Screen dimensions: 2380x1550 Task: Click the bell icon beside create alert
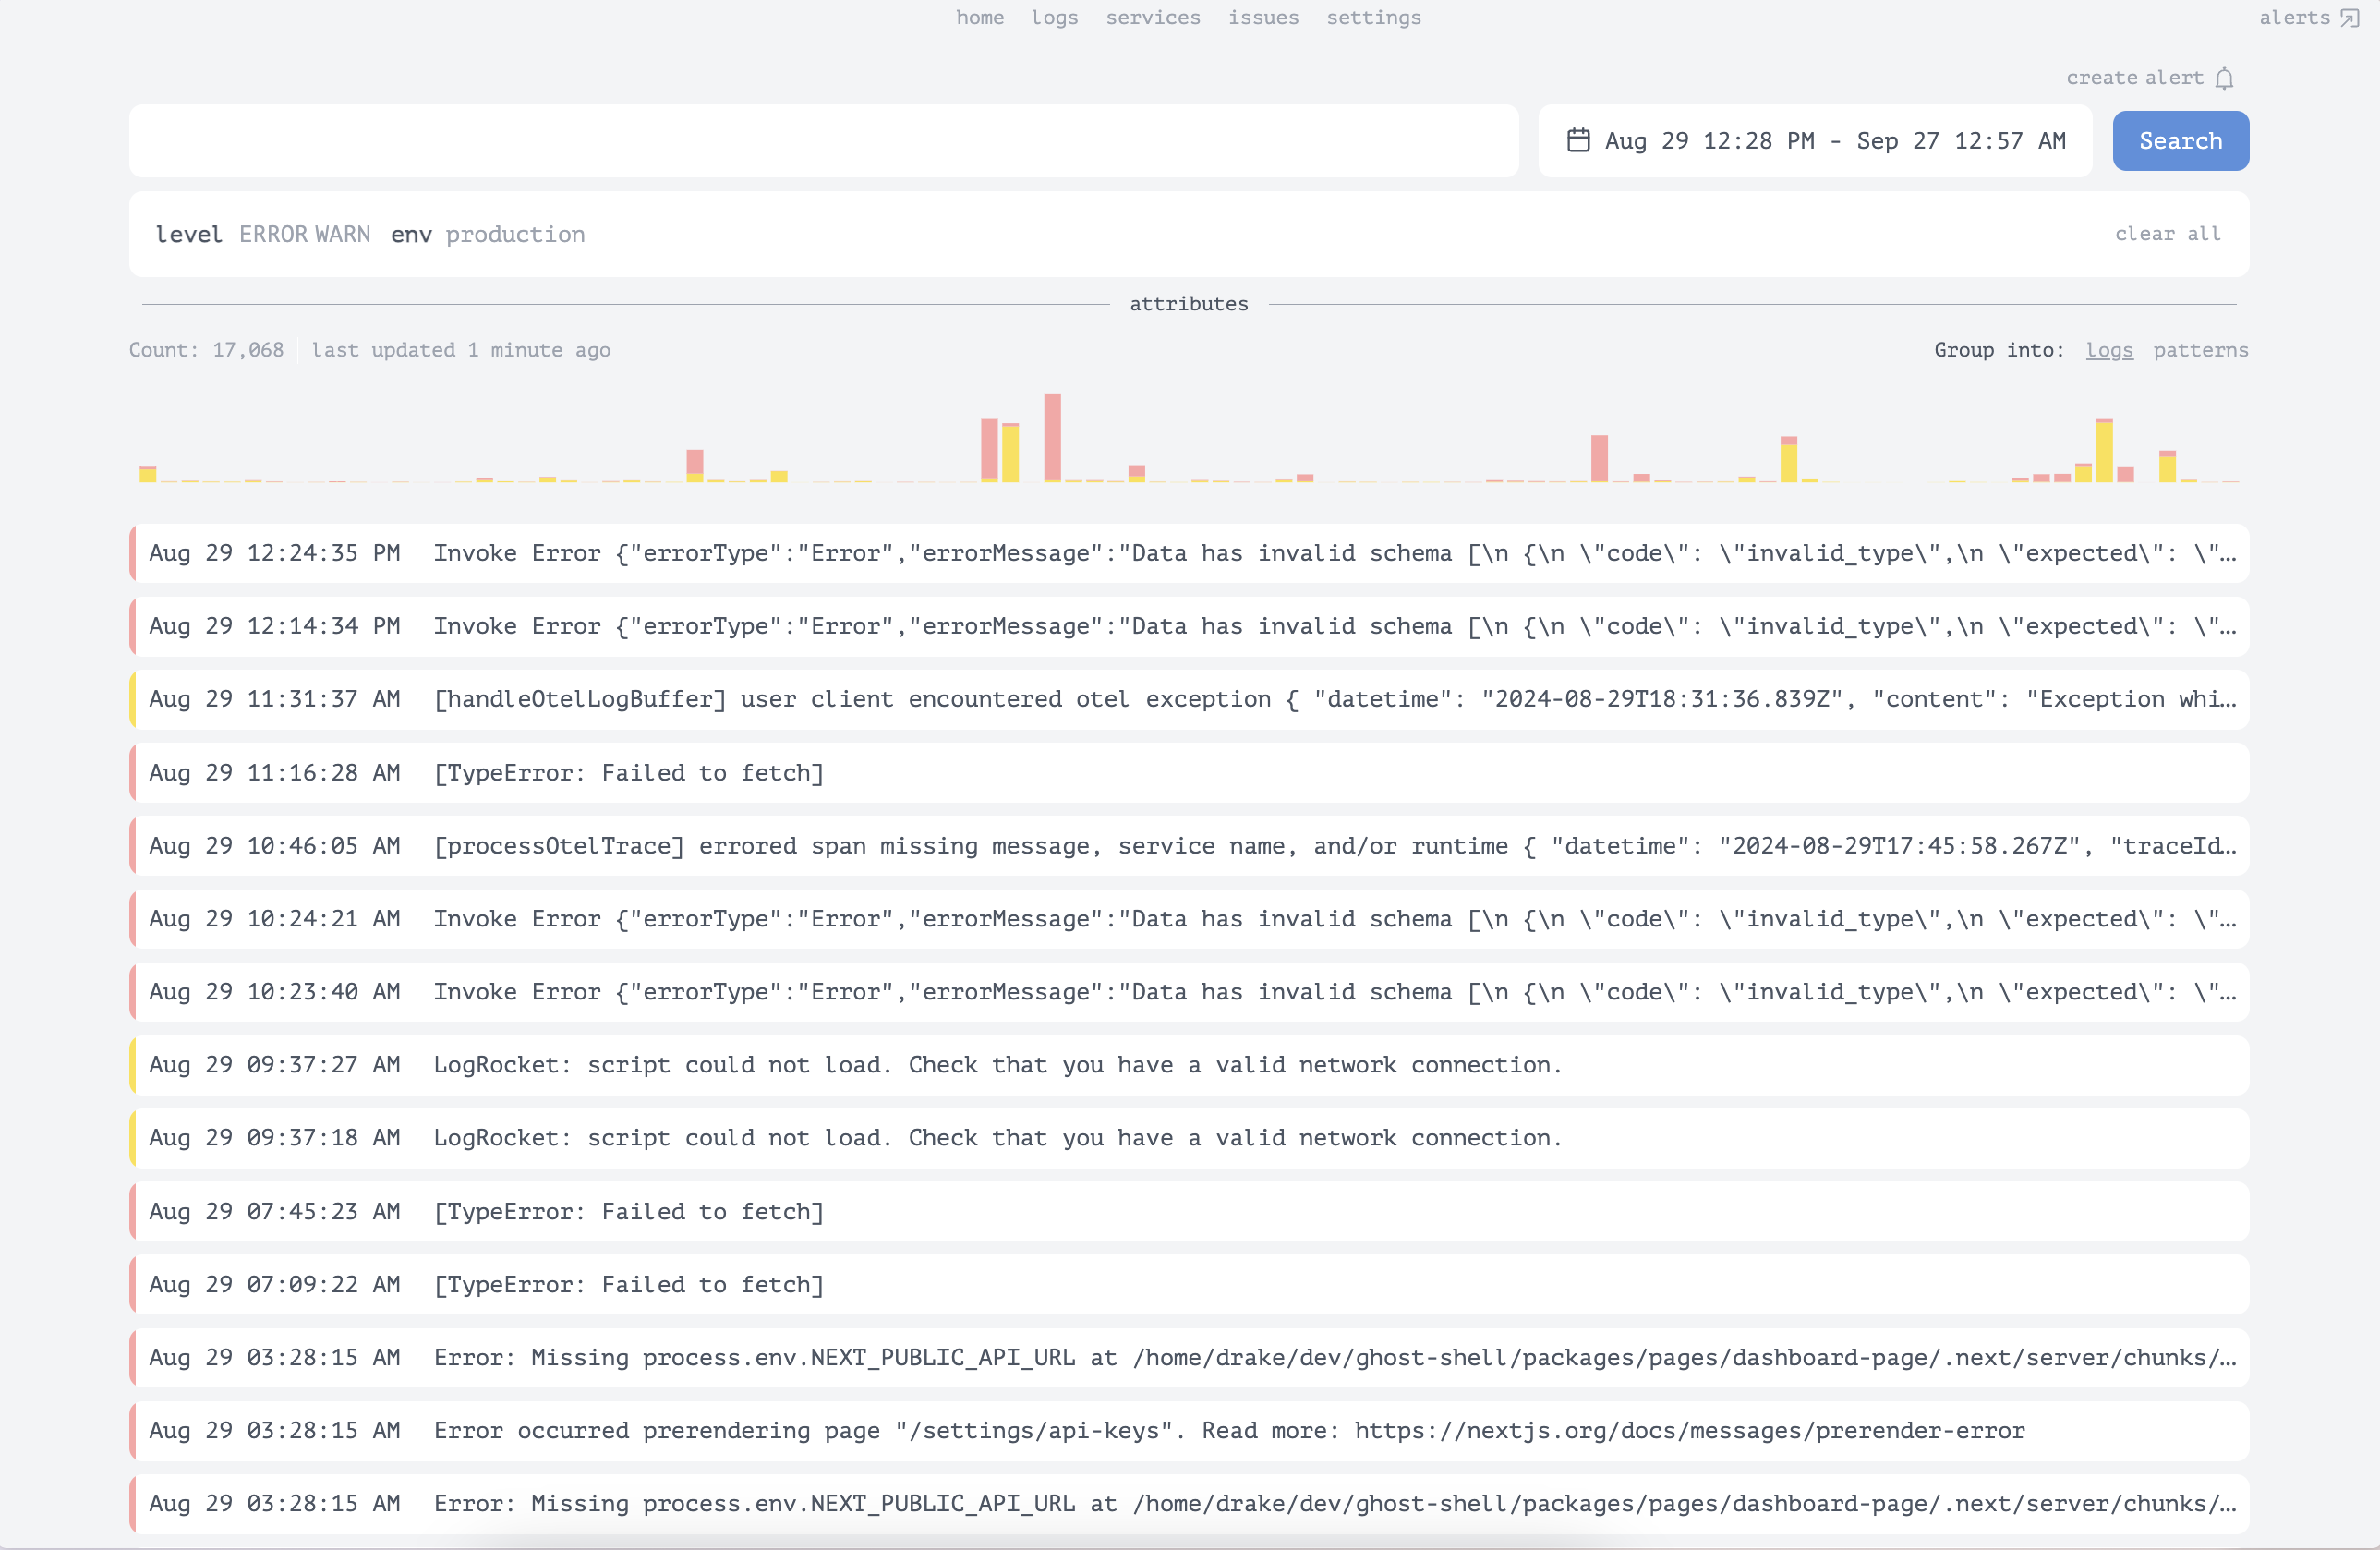pos(2224,78)
